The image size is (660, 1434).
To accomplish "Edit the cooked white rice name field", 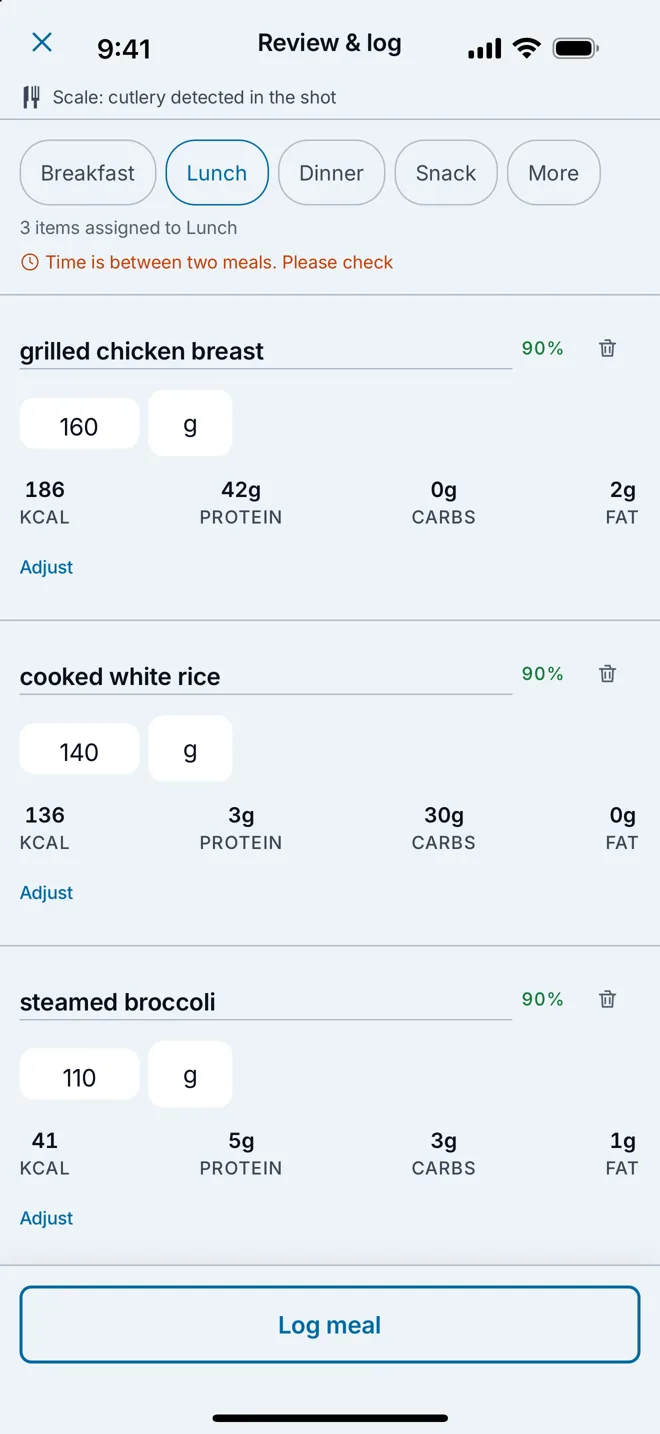I will pyautogui.click(x=266, y=677).
